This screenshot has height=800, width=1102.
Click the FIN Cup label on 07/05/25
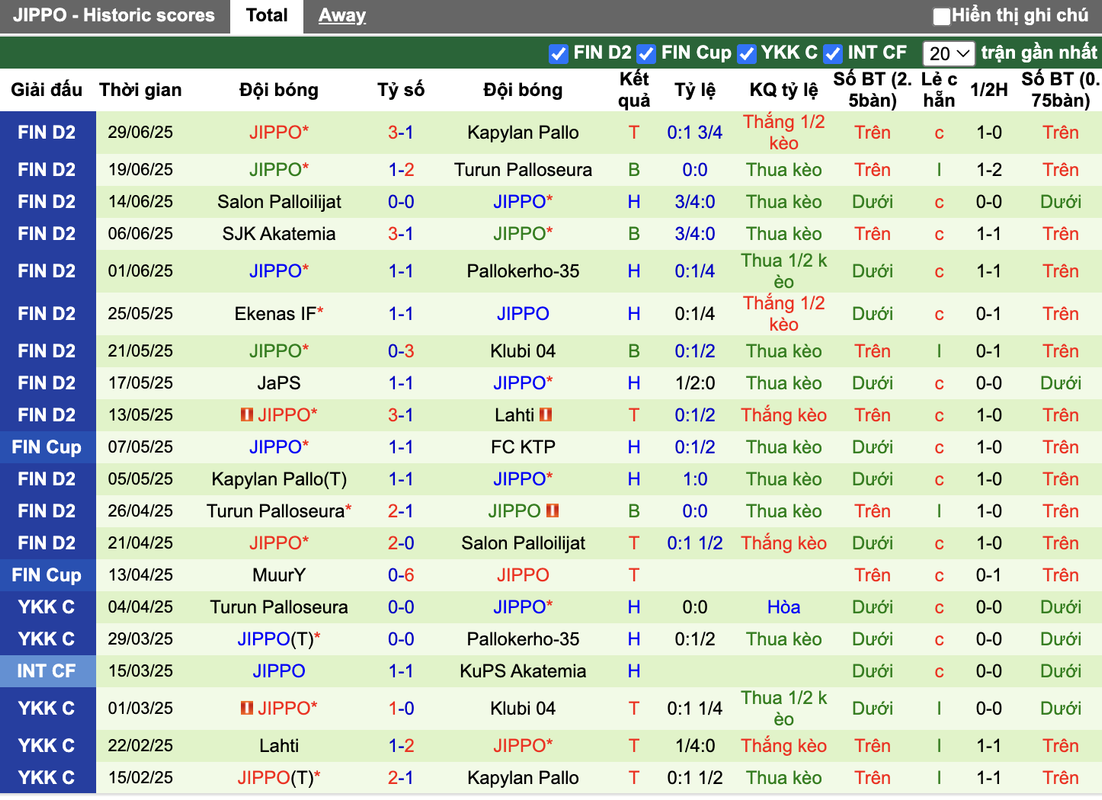click(x=46, y=447)
